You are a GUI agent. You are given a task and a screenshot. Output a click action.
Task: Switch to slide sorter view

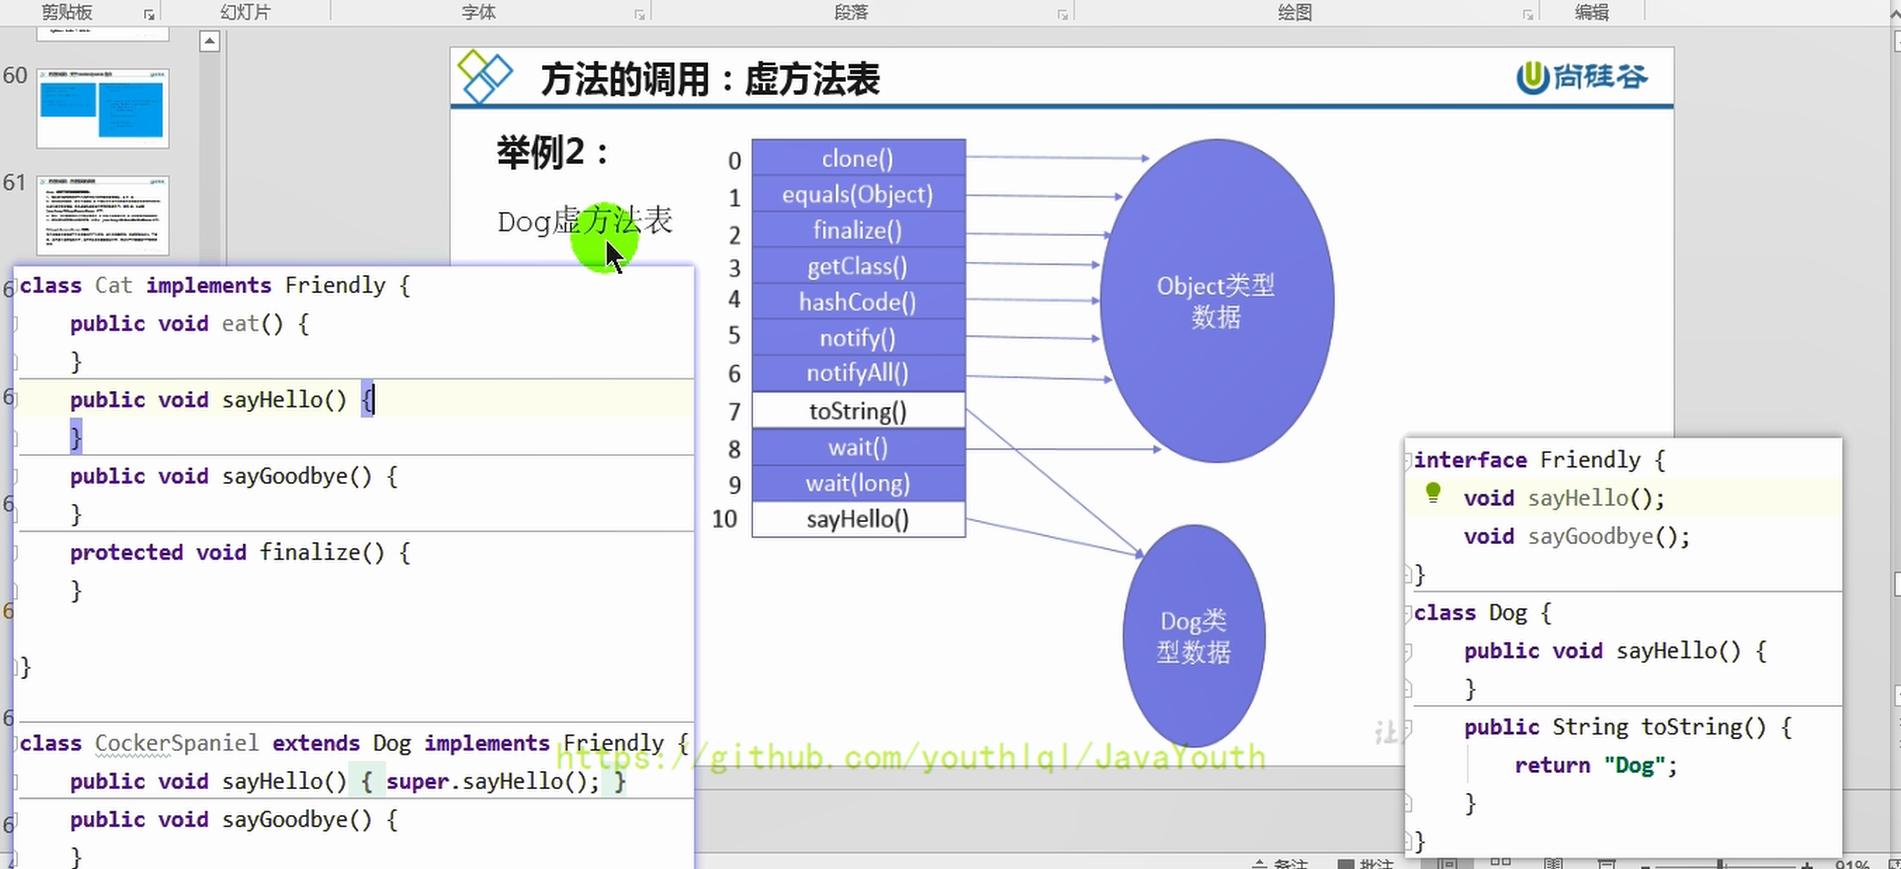click(1501, 862)
